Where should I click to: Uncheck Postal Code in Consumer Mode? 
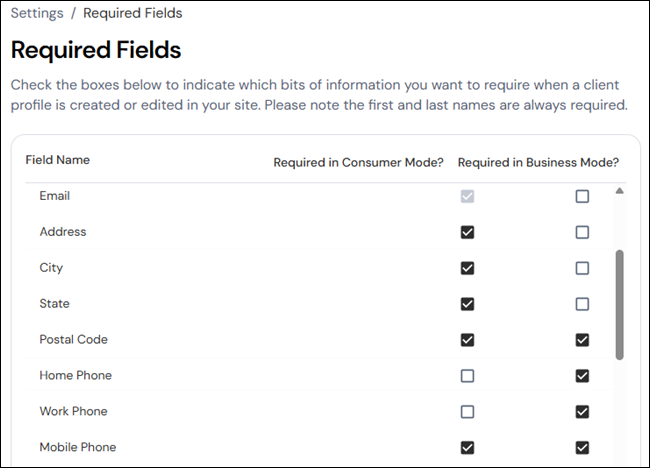(x=467, y=340)
